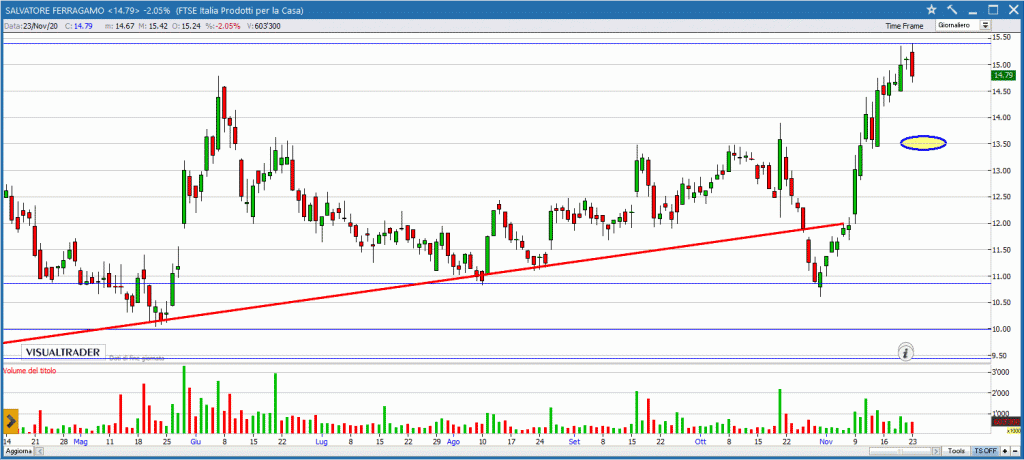The width and height of the screenshot is (1024, 460).
Task: Close the chart window
Action: pos(1013,9)
